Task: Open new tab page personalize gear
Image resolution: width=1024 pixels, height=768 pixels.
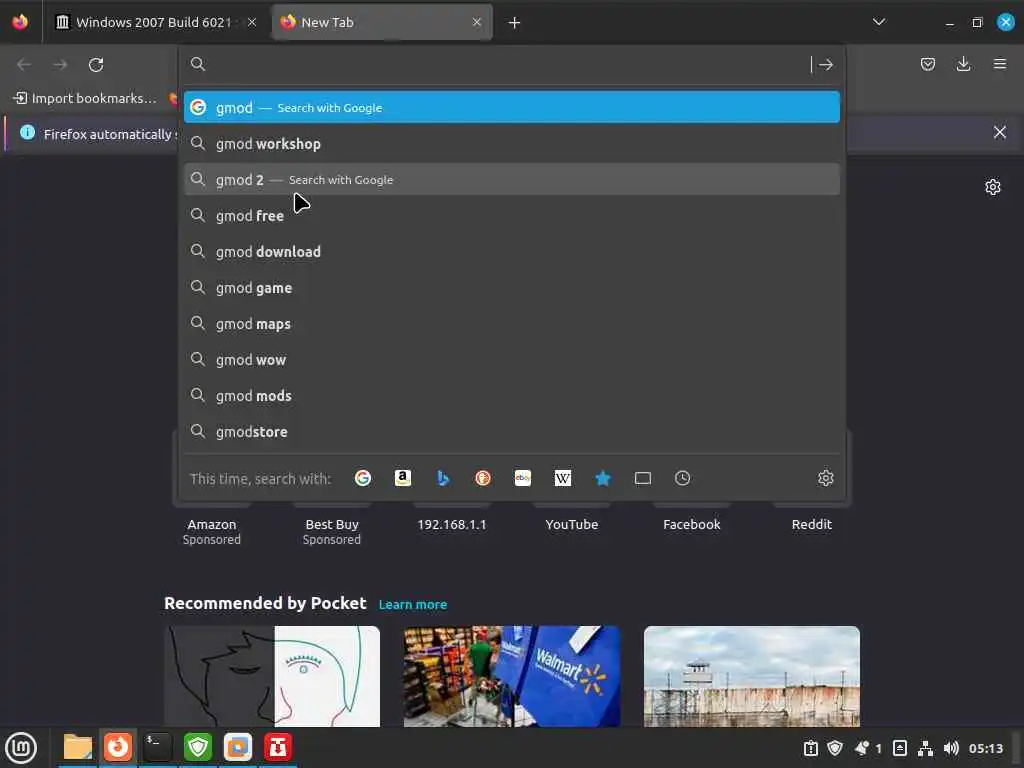Action: [x=993, y=187]
